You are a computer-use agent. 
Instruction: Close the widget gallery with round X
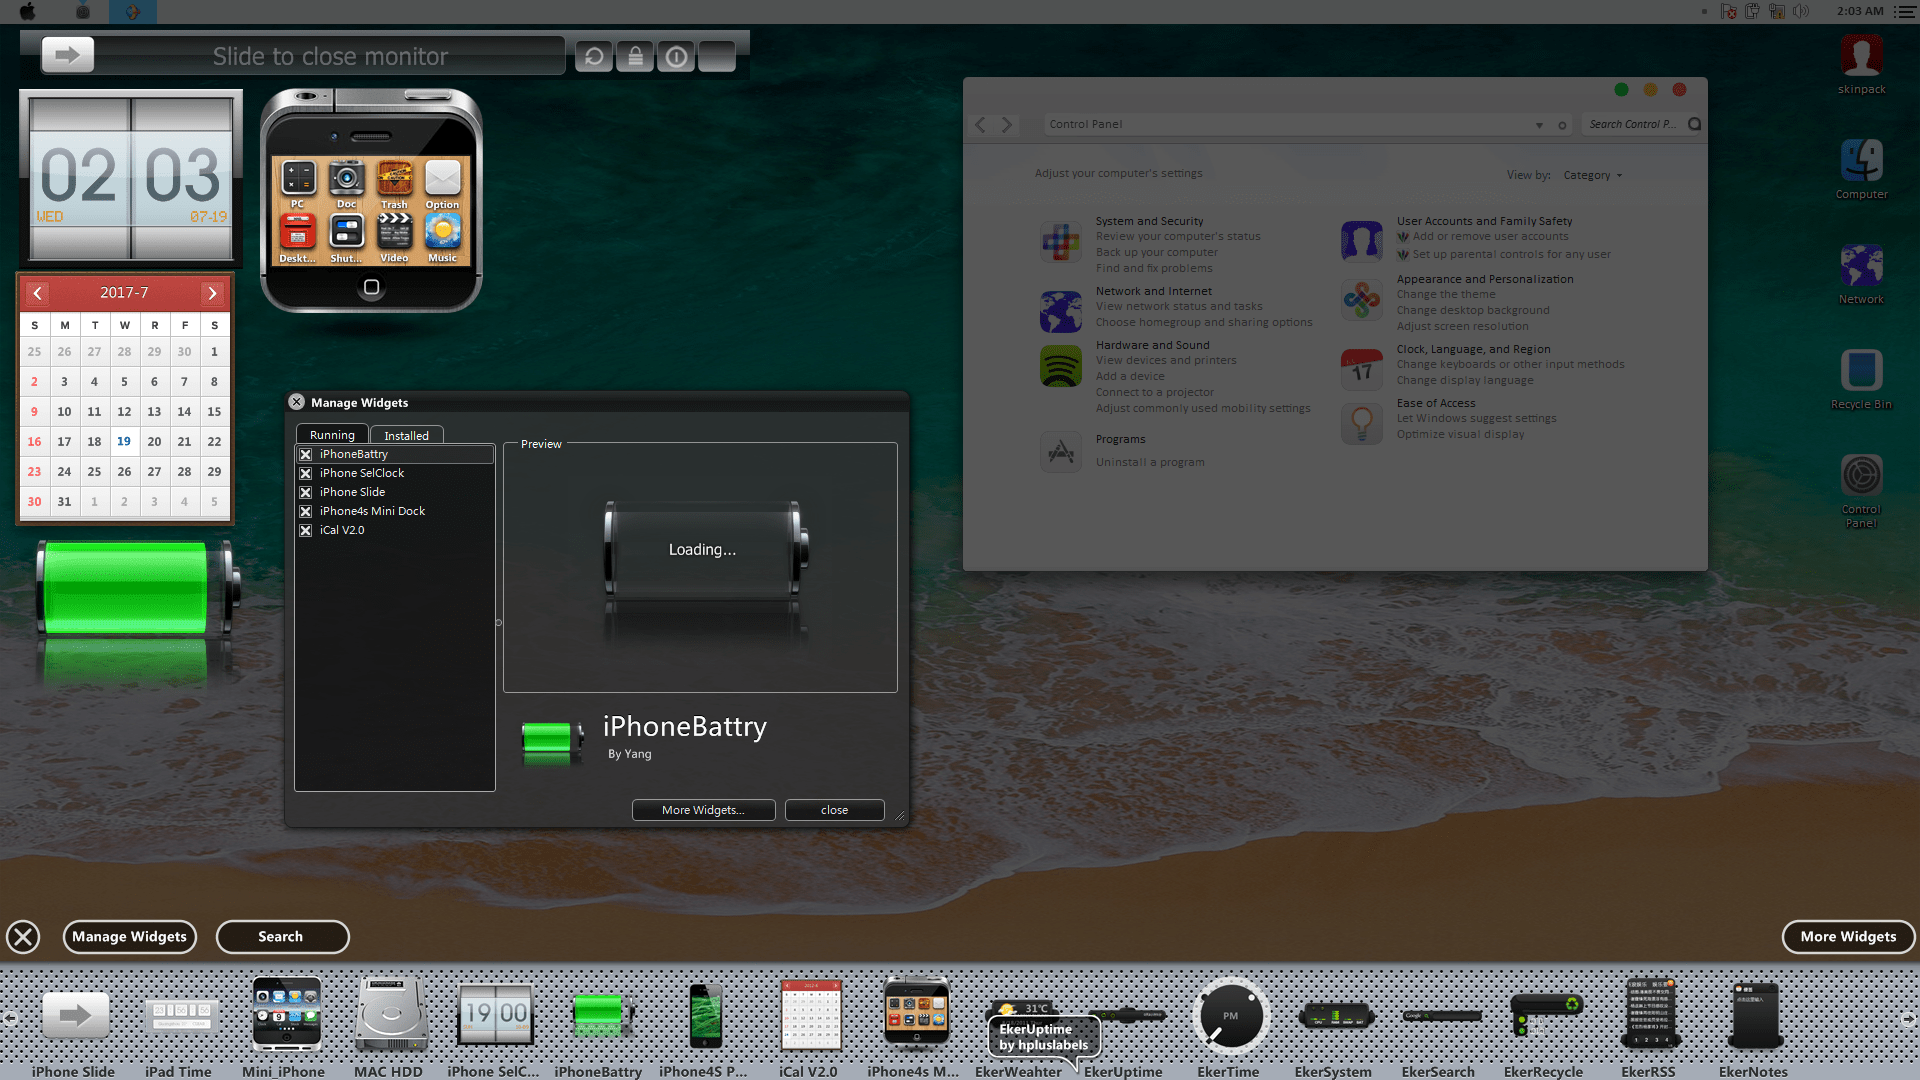[x=23, y=937]
